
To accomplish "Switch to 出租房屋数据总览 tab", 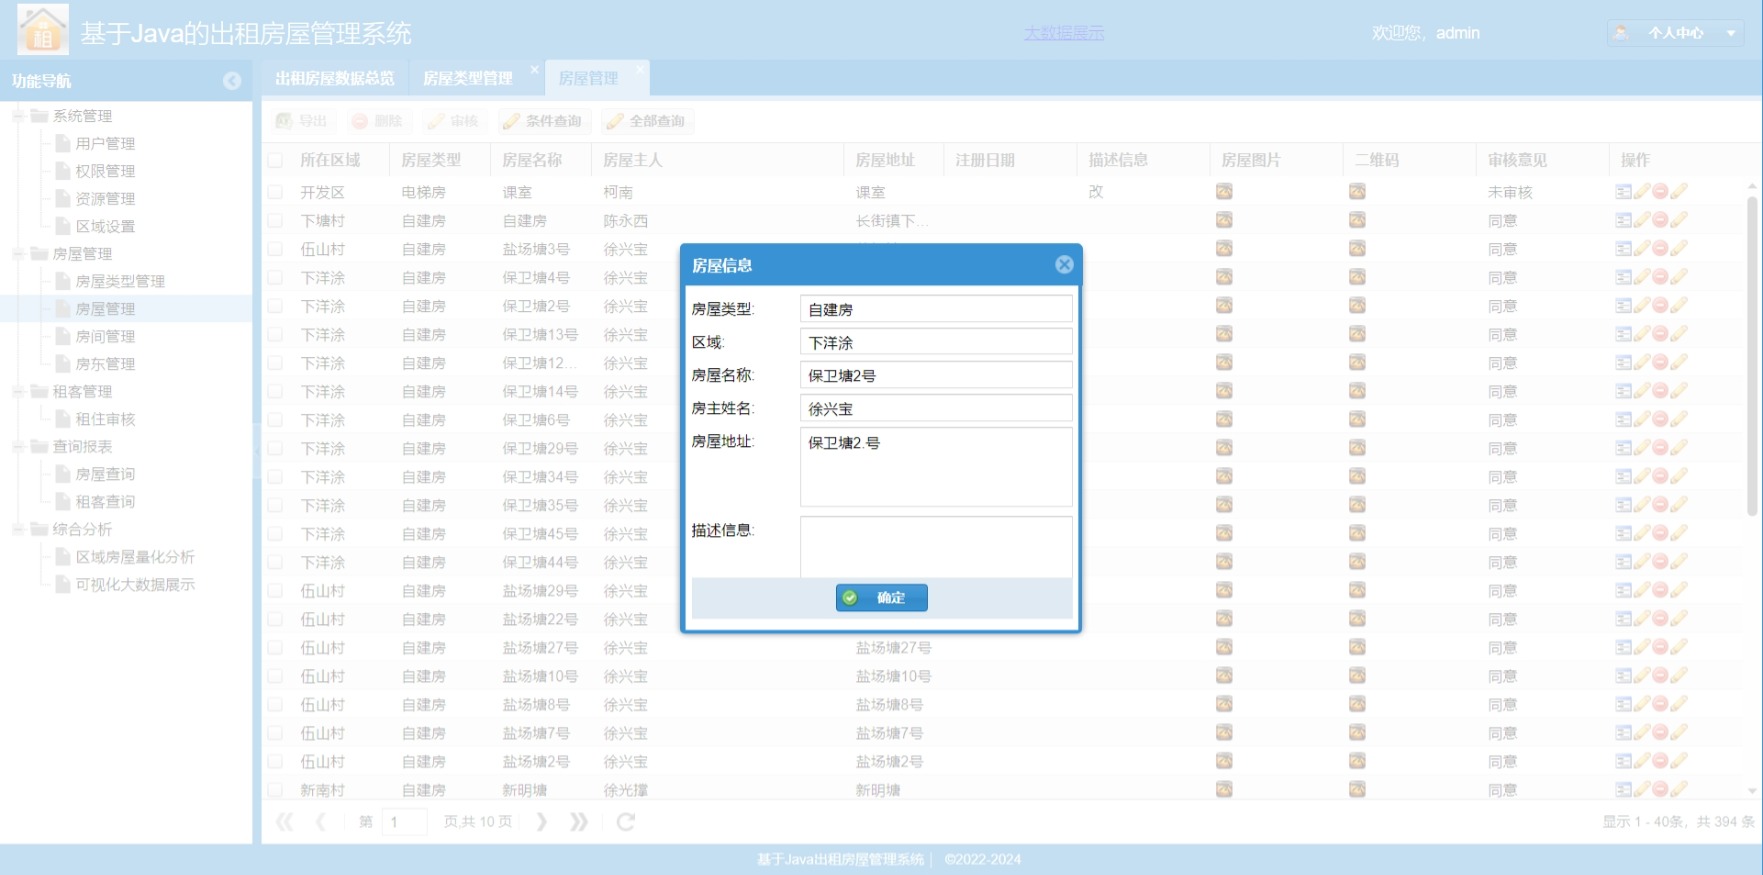I will point(335,78).
